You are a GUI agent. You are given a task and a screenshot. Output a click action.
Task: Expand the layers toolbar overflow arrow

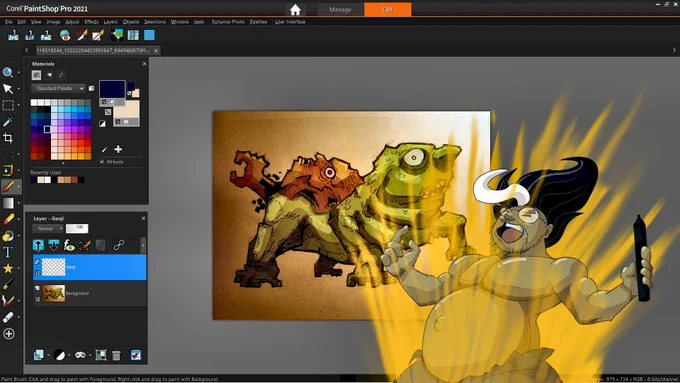click(x=143, y=246)
